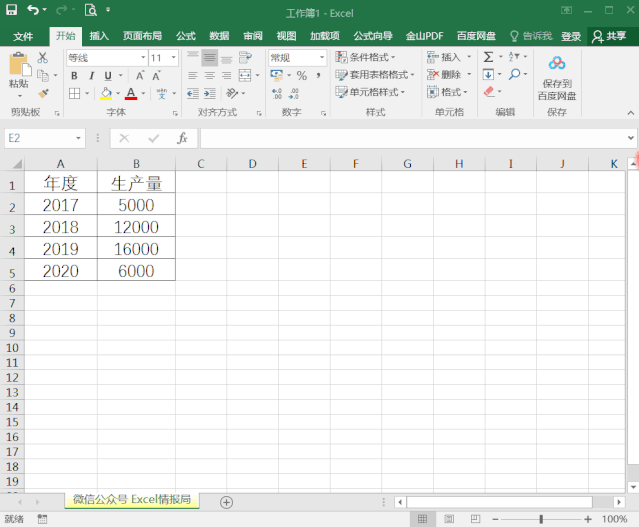Click Increase Indent icon
Image resolution: width=639 pixels, height=527 pixels.
[209, 94]
